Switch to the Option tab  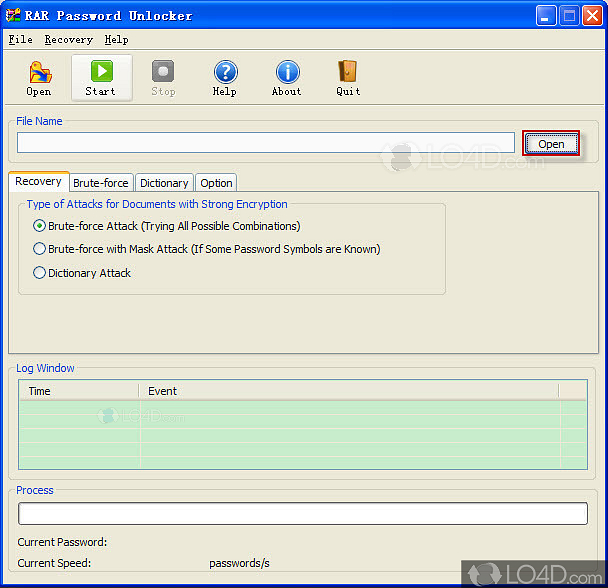pos(216,183)
